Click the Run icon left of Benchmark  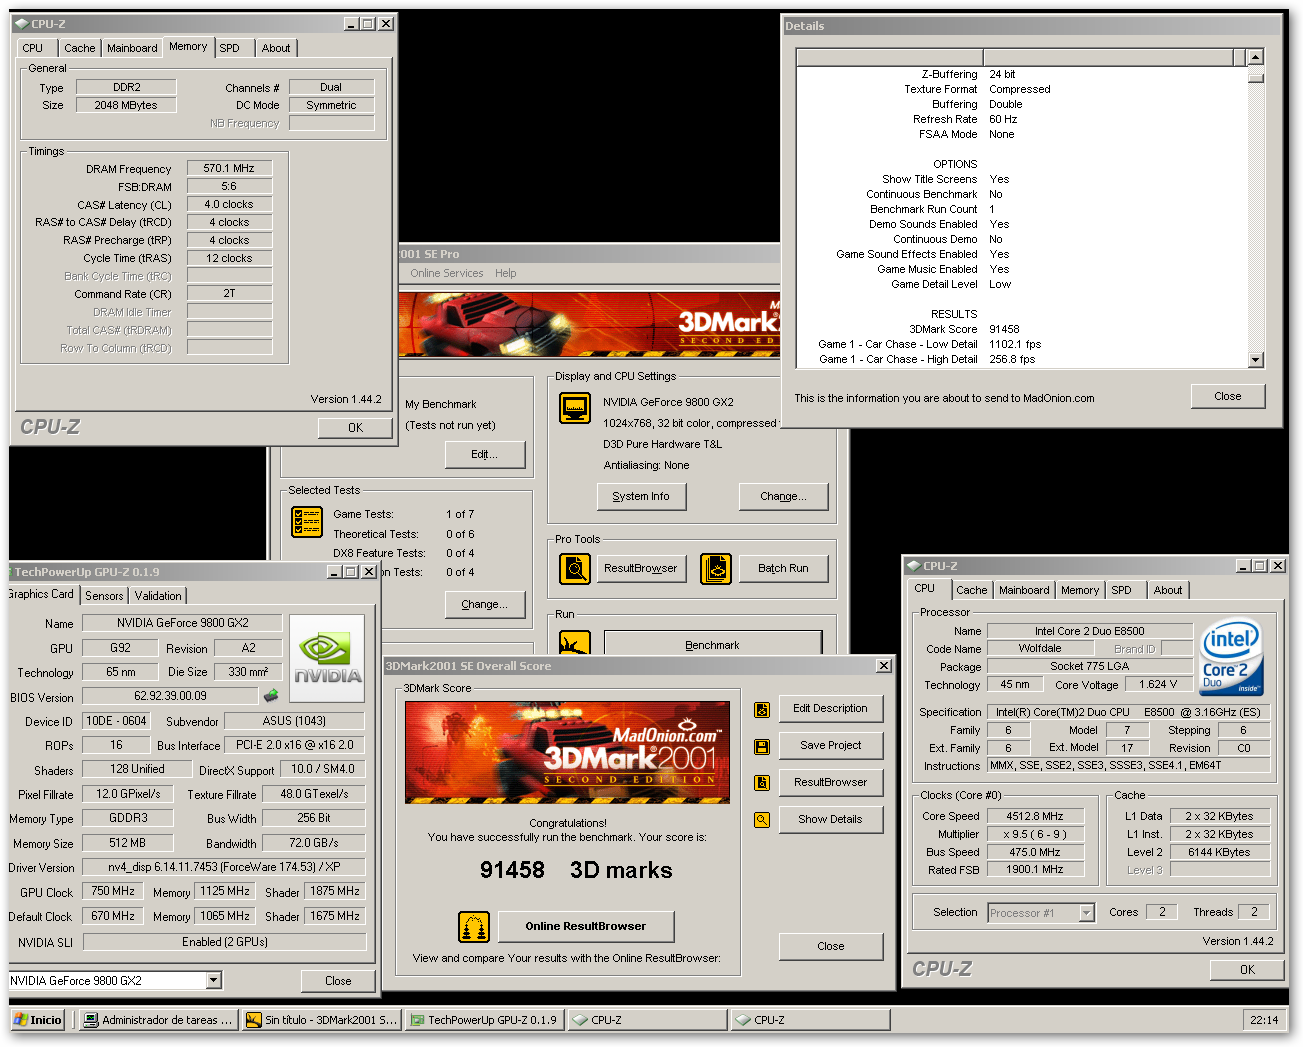(x=575, y=643)
